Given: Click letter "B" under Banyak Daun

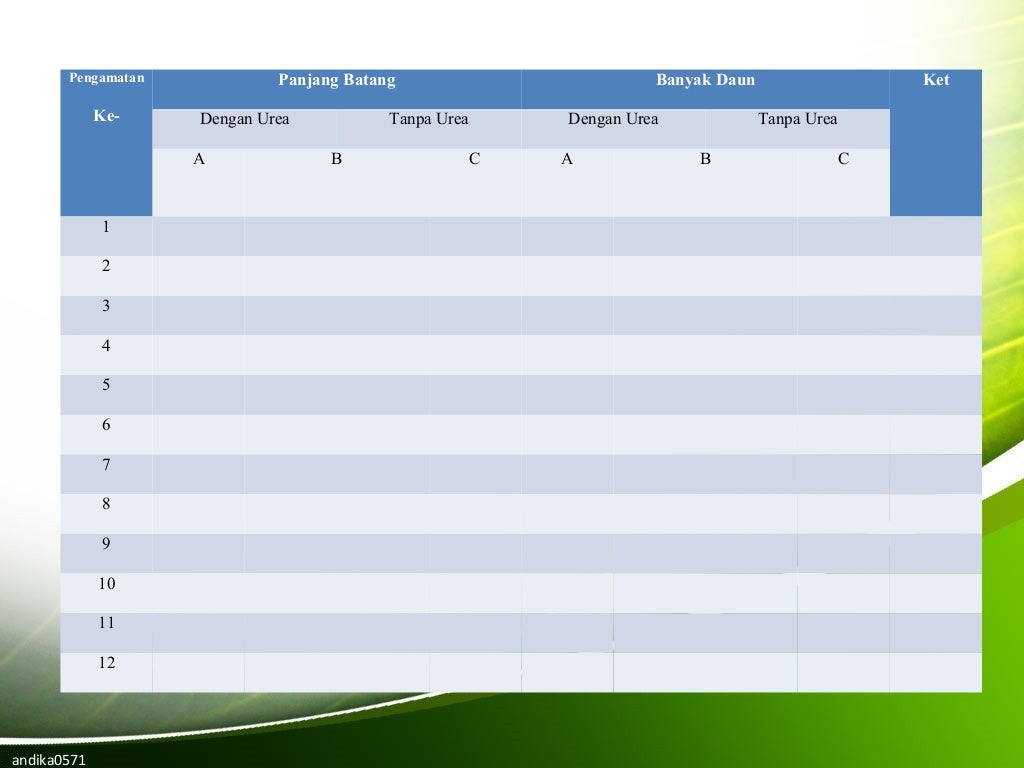Looking at the screenshot, I should tap(705, 159).
